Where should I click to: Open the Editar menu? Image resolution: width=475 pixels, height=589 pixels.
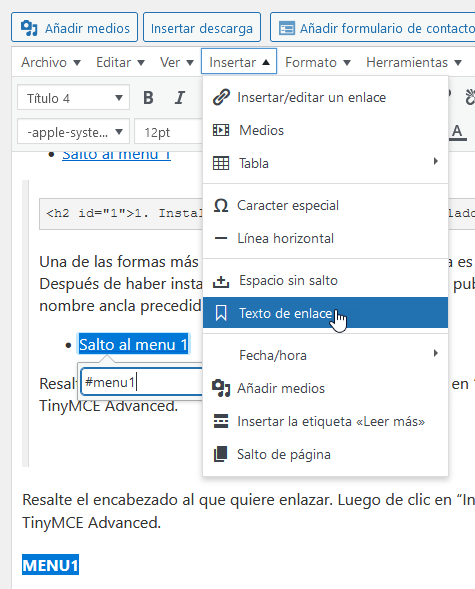120,62
